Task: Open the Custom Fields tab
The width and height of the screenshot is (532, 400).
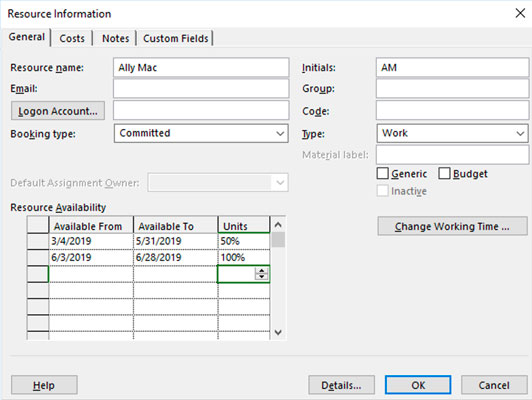Action: [x=175, y=38]
